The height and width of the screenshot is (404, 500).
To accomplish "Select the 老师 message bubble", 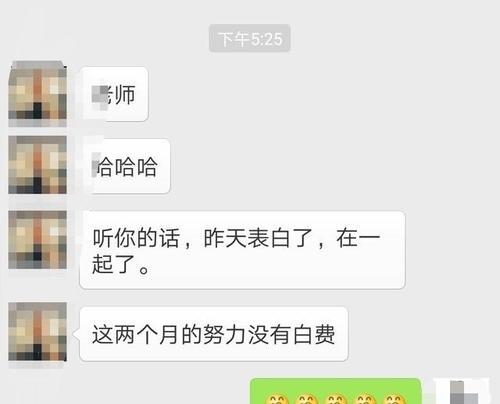I will click(114, 94).
